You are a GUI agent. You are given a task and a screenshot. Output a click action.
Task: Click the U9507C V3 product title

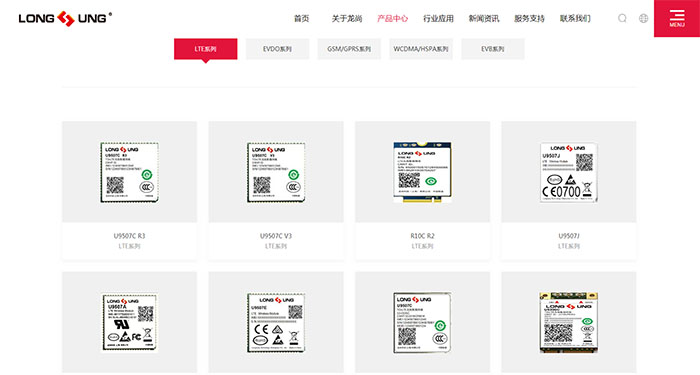point(276,236)
